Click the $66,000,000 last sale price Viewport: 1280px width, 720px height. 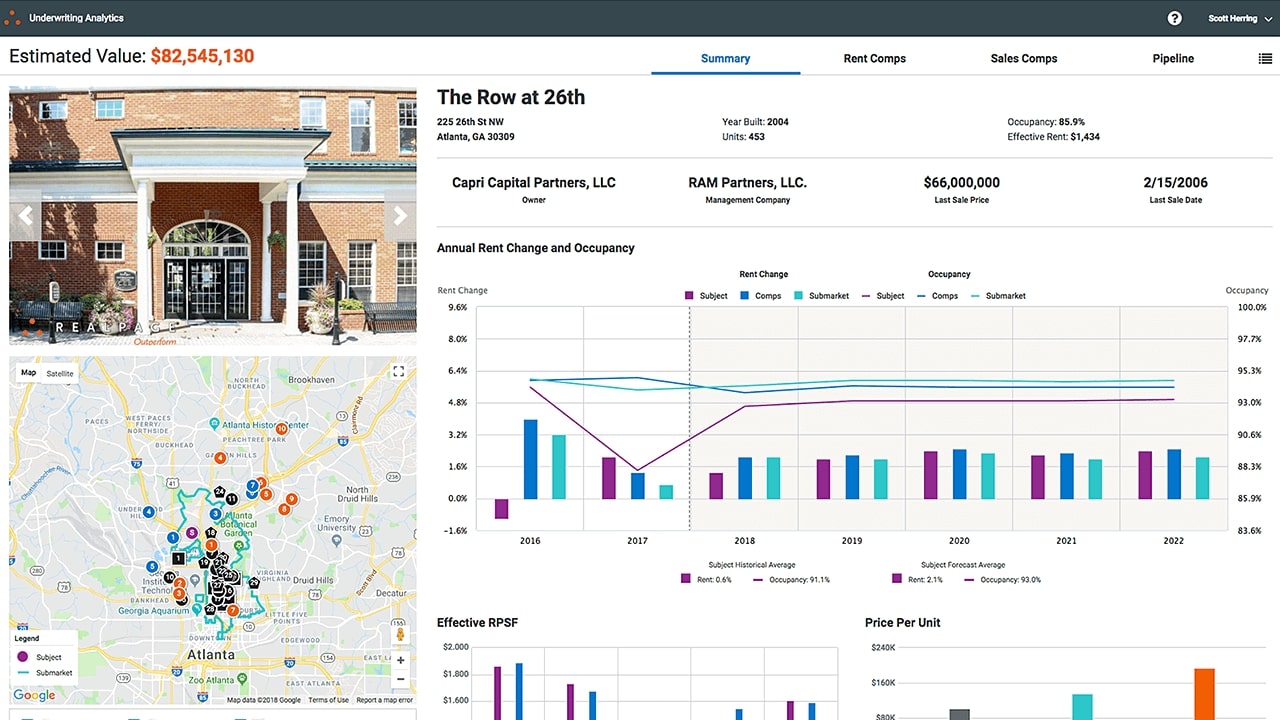click(x=961, y=183)
